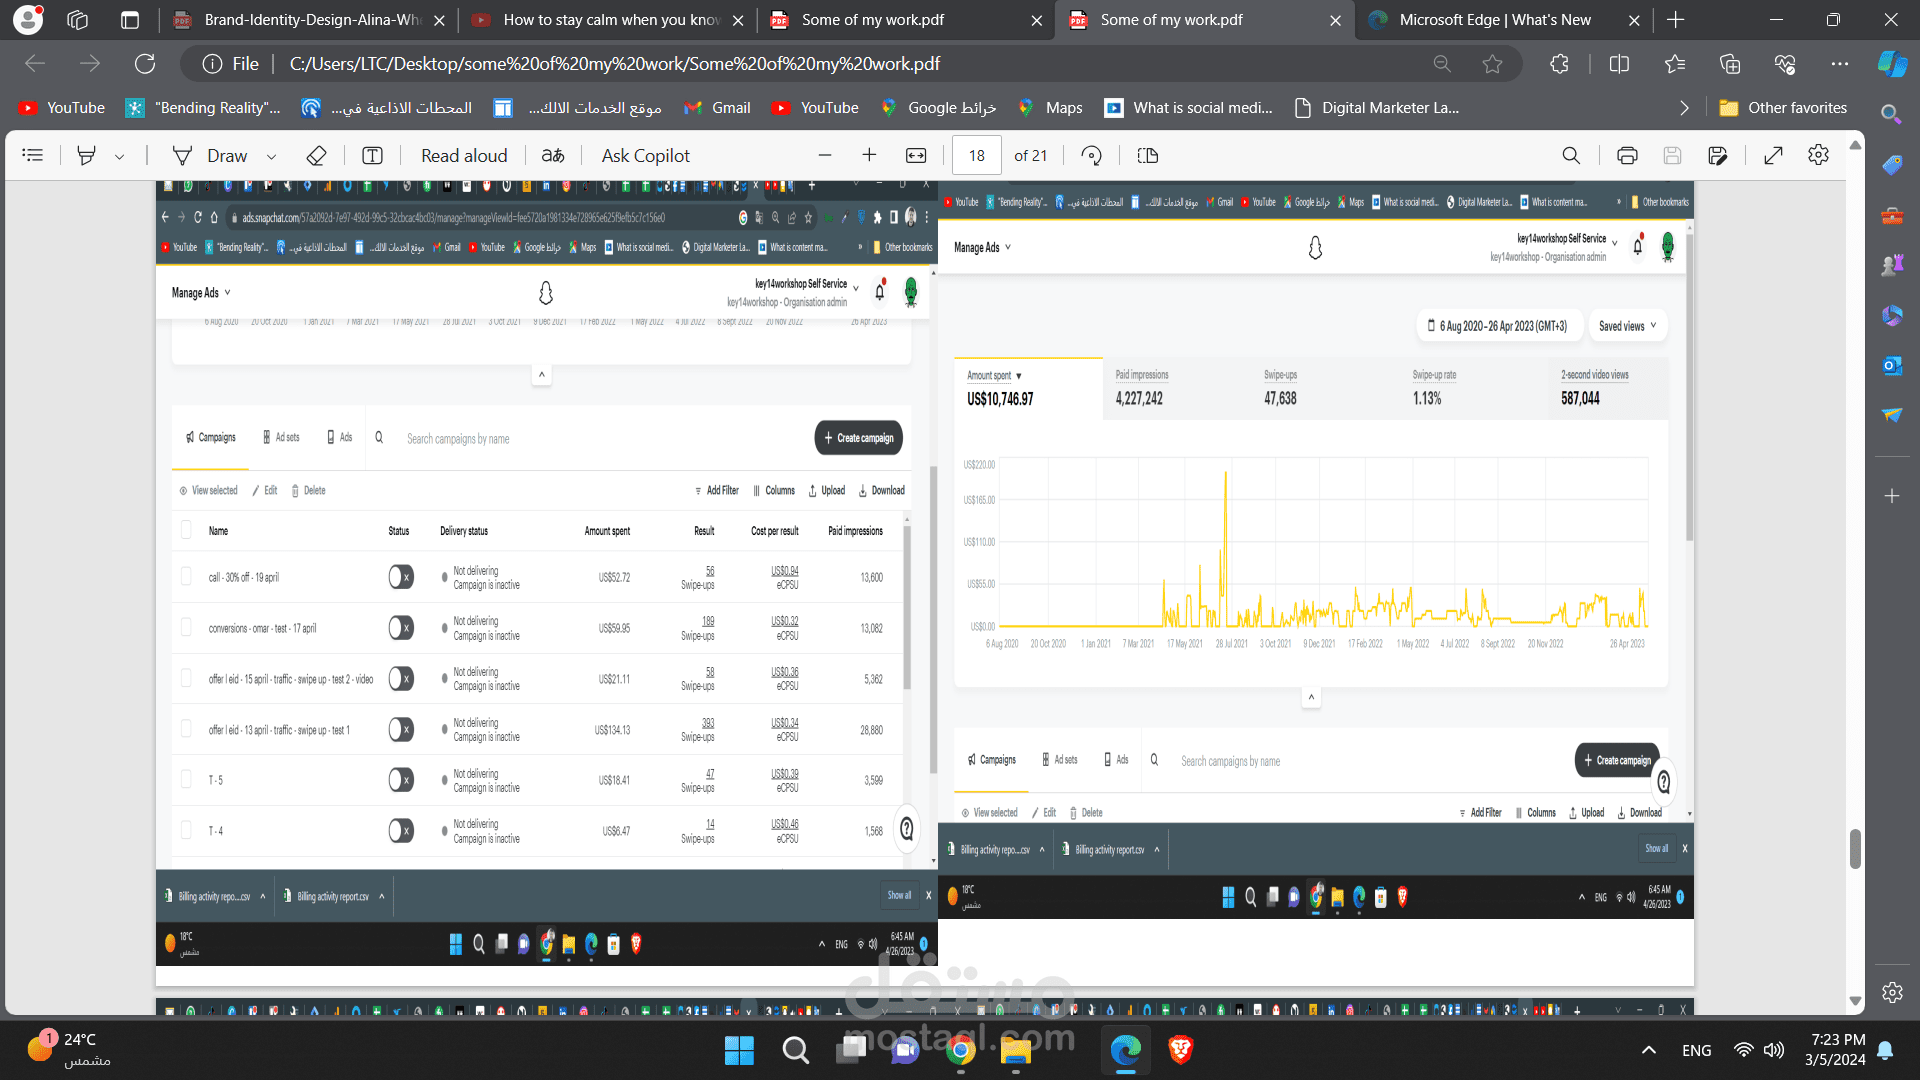1920x1080 pixels.
Task: Click the Zoom in plus icon
Action: (869, 155)
